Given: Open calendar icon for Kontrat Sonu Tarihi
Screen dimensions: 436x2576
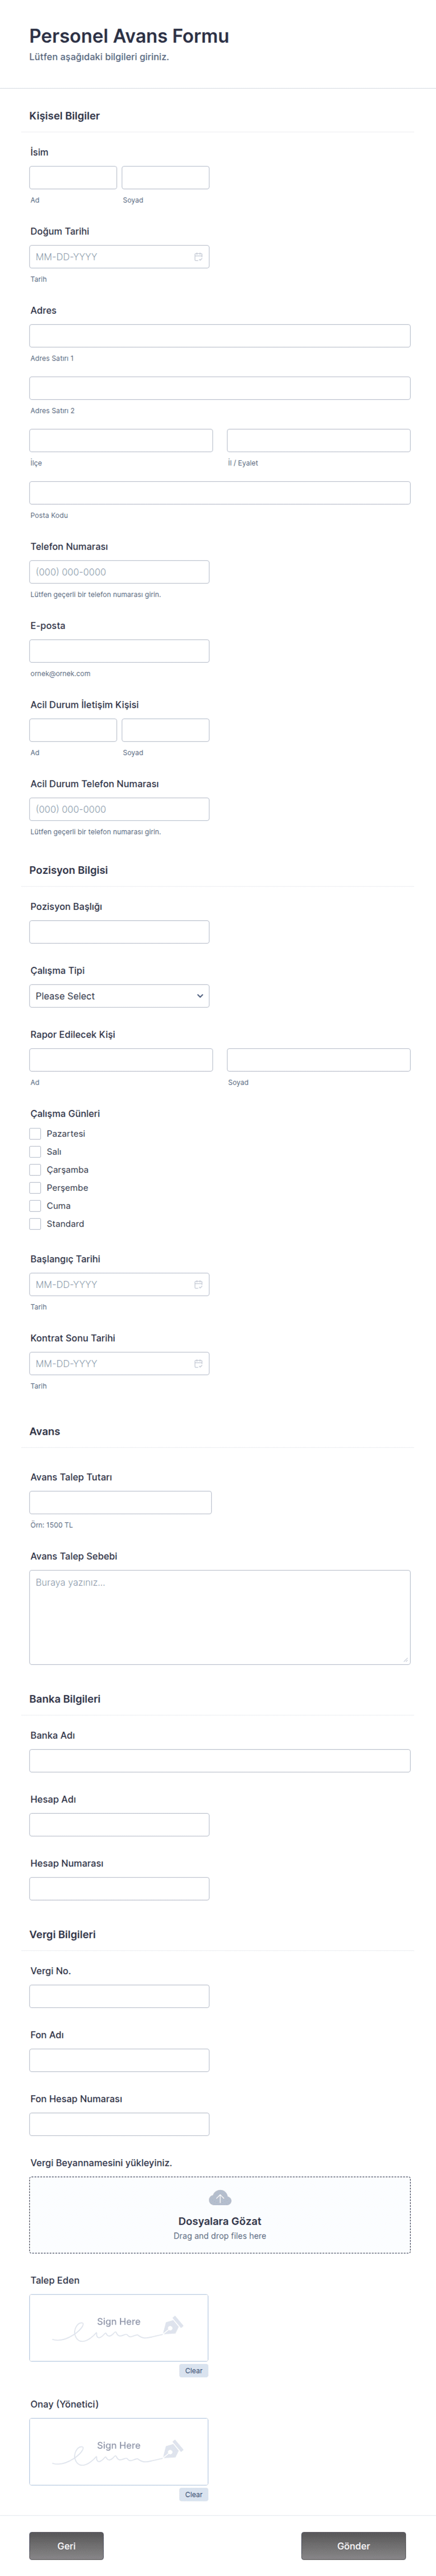Looking at the screenshot, I should (x=198, y=1363).
